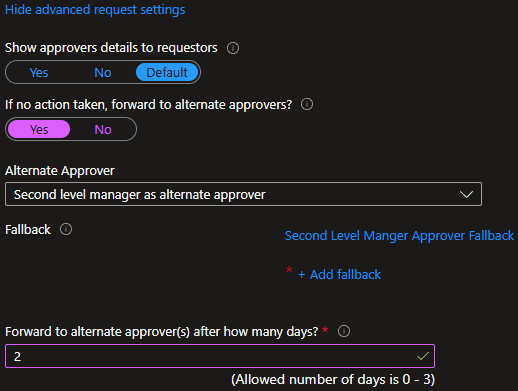The height and width of the screenshot is (391, 518).
Task: Click the plus sign before Add fallback
Action: click(302, 275)
